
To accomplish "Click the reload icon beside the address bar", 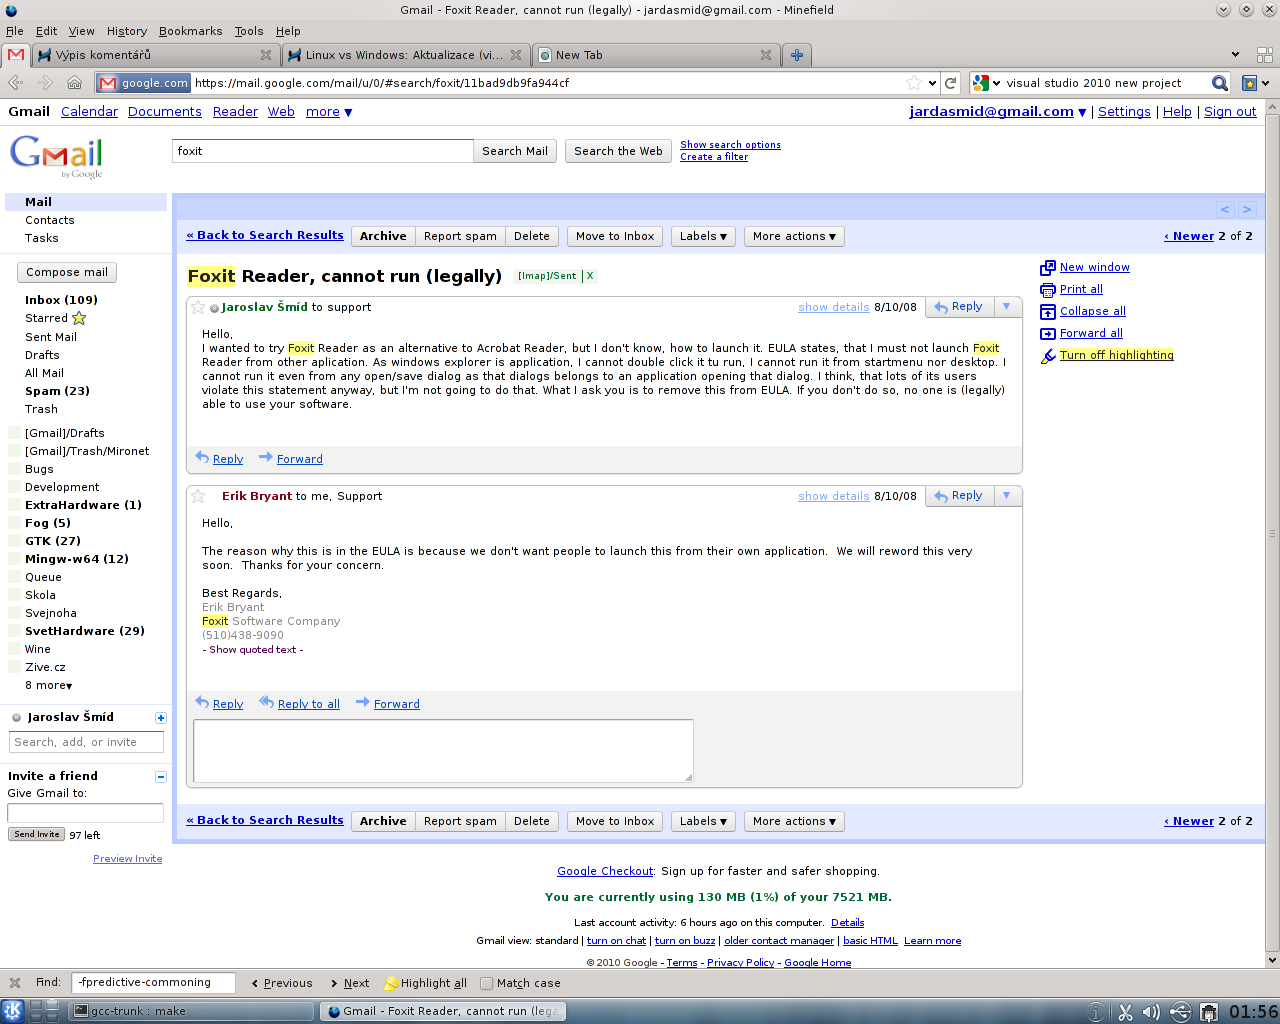I will [x=951, y=83].
